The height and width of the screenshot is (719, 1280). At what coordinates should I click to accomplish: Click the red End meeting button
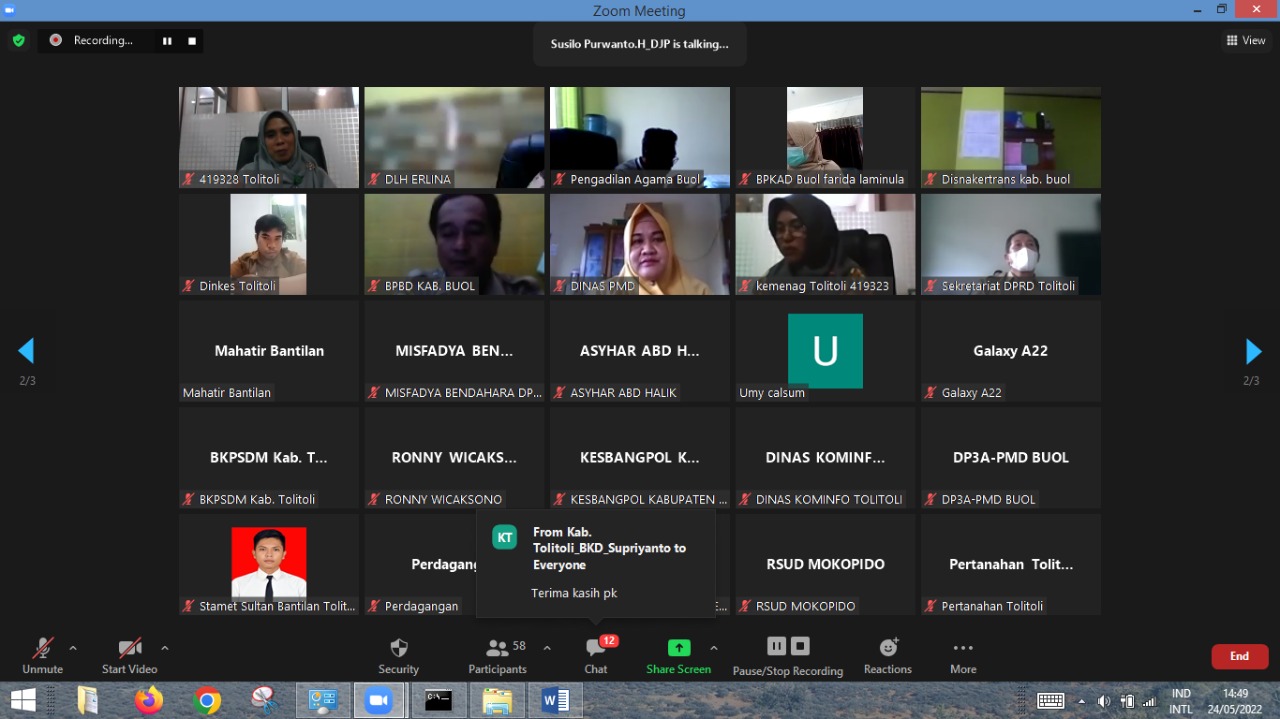[1239, 656]
